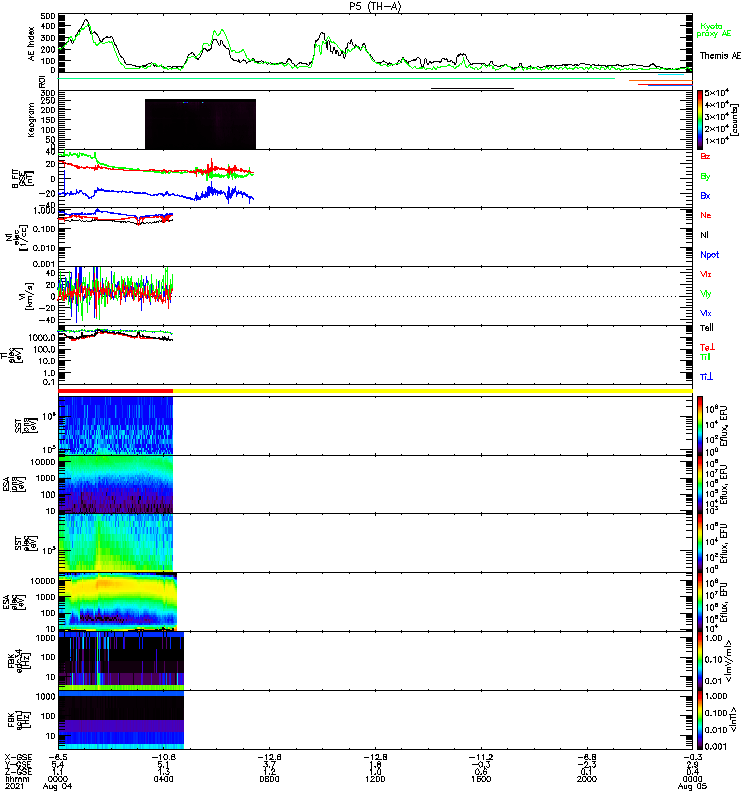Click the Aug 05 date label
750x800 pixels.
click(x=692, y=787)
